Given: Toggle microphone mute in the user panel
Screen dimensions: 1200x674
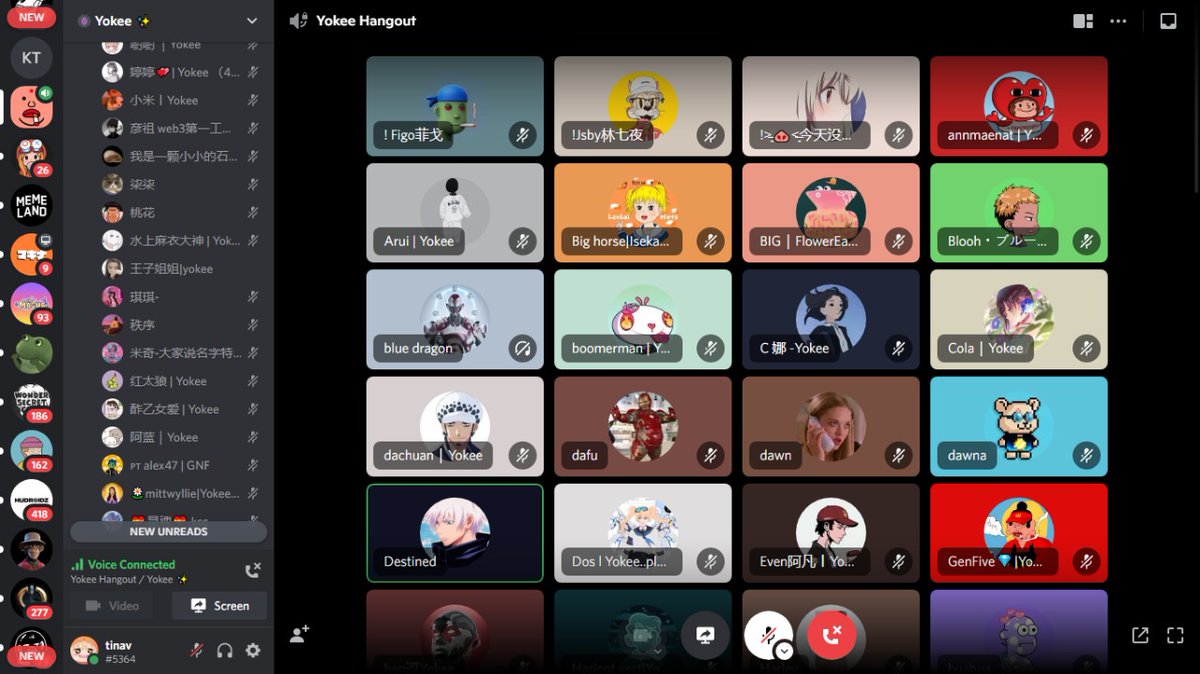Looking at the screenshot, I should tap(197, 650).
